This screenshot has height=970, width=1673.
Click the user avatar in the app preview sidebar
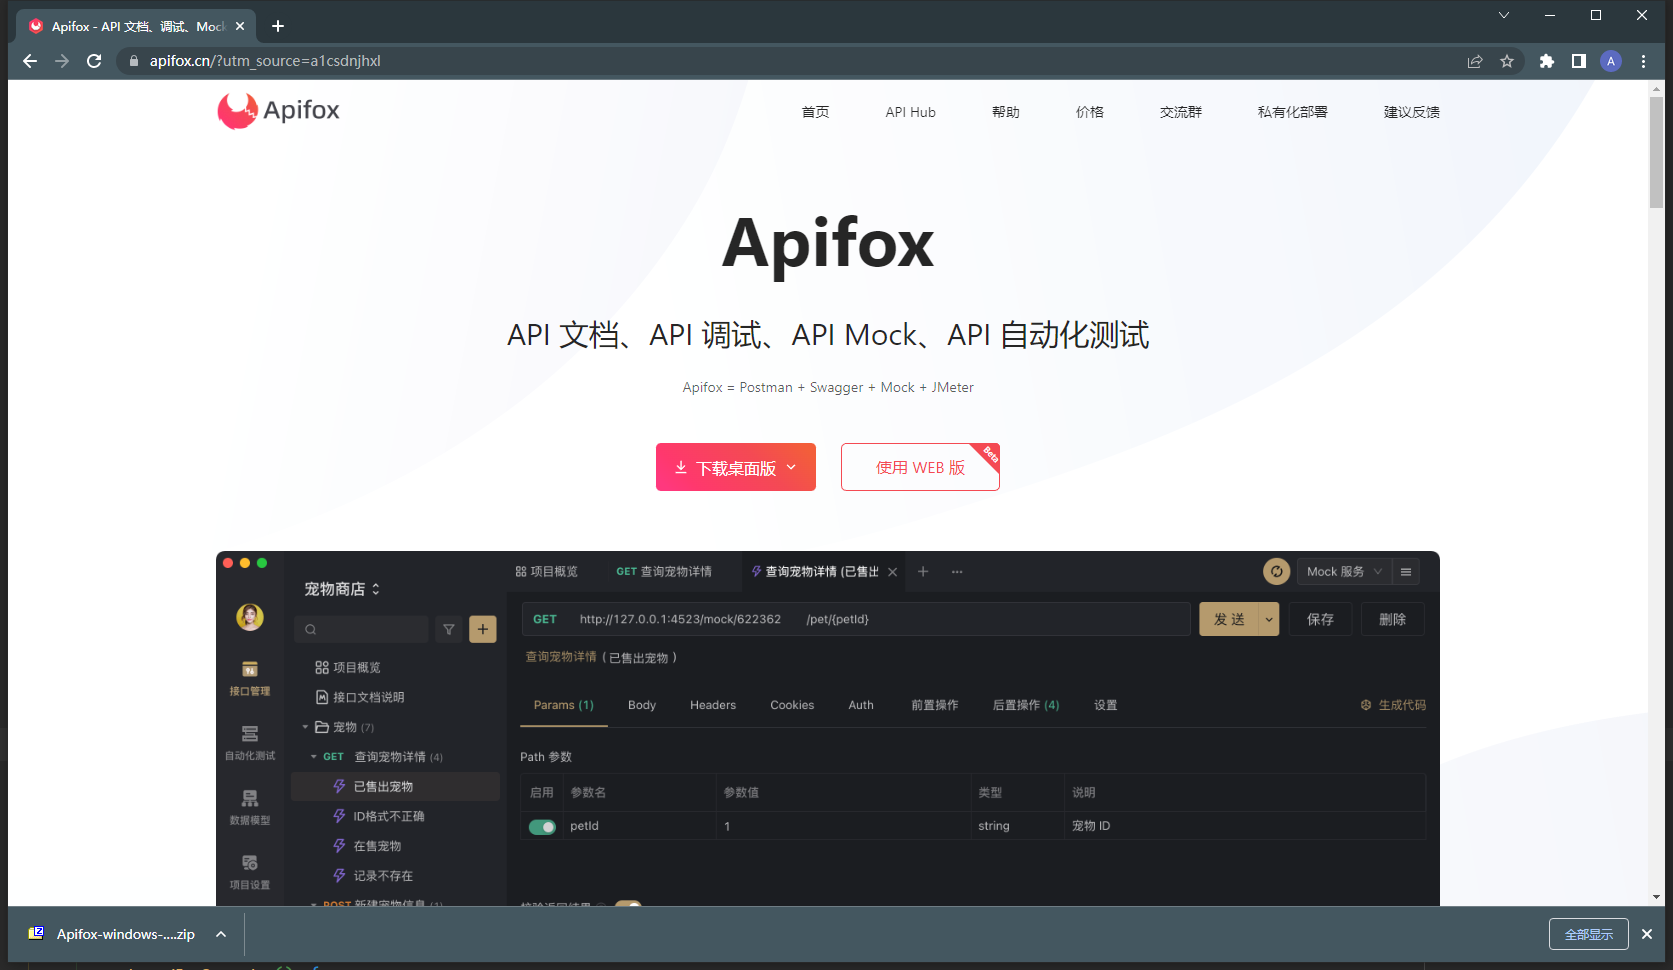click(x=250, y=617)
